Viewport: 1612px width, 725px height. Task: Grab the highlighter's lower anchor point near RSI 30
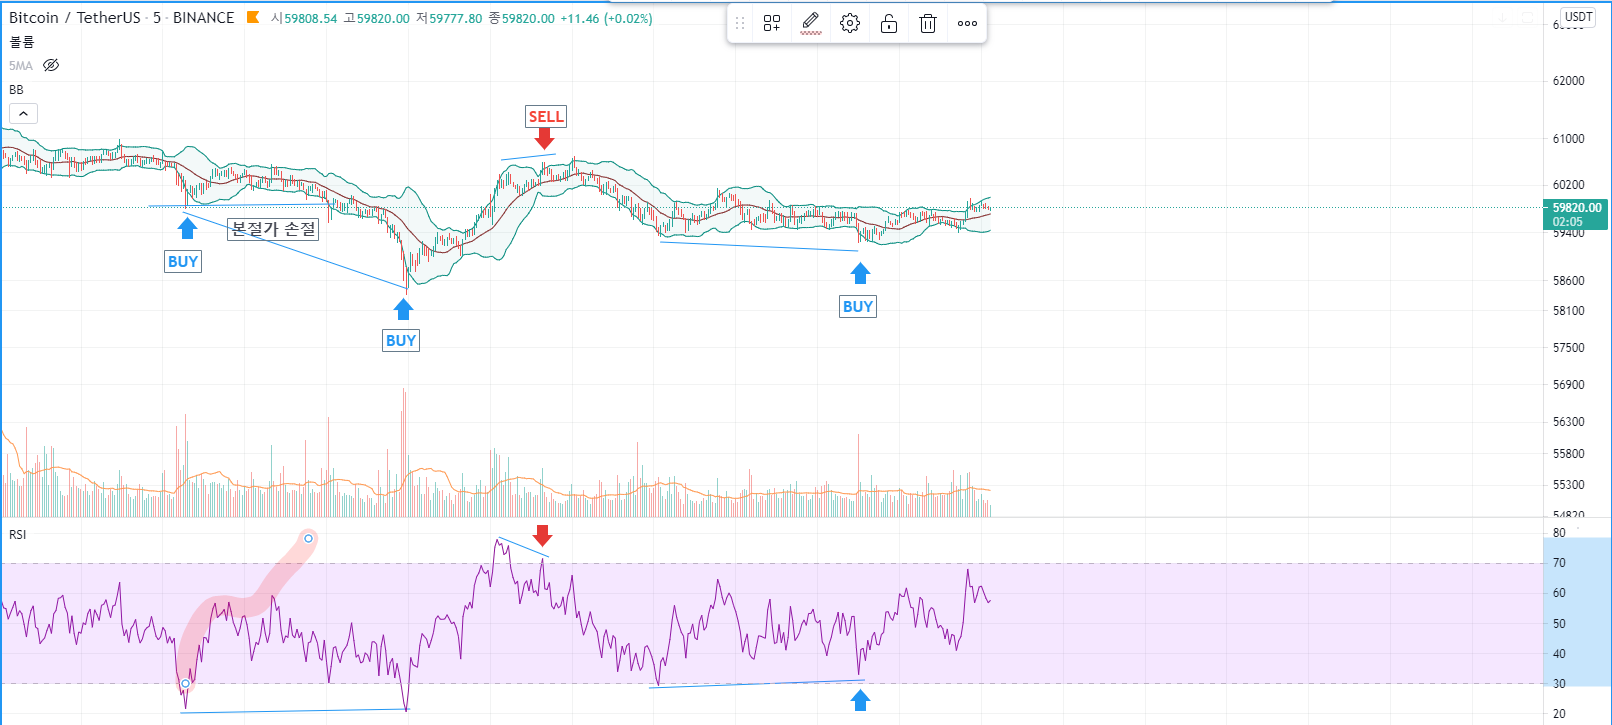coord(185,683)
